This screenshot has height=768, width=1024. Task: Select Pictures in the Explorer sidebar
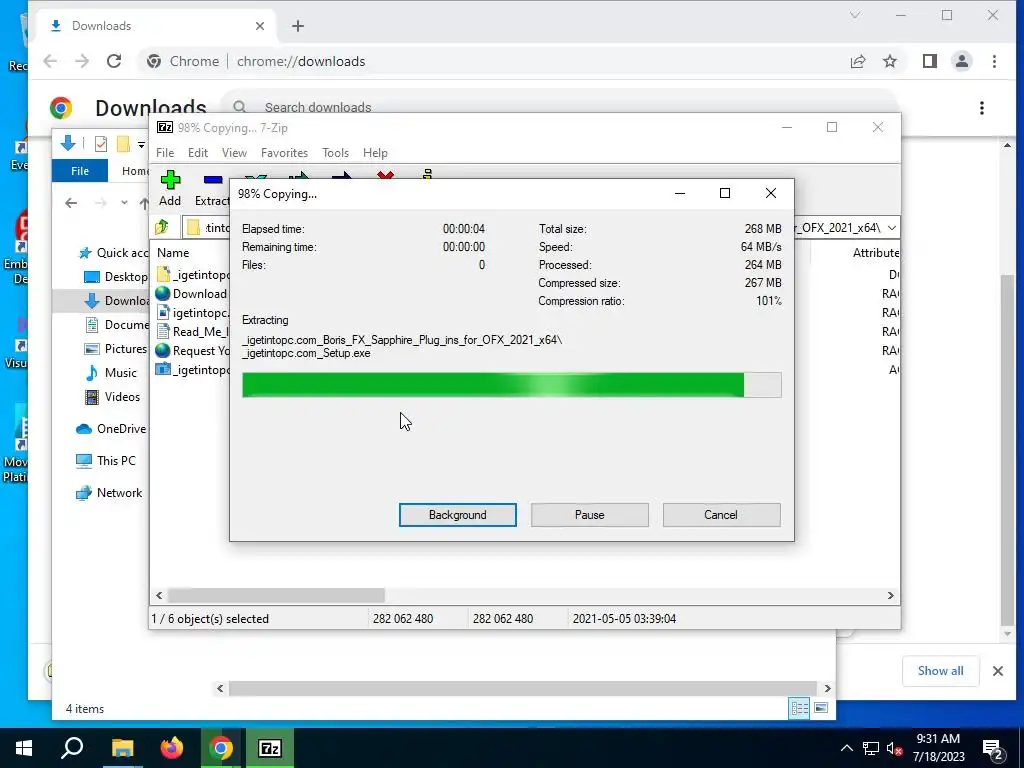click(116, 349)
